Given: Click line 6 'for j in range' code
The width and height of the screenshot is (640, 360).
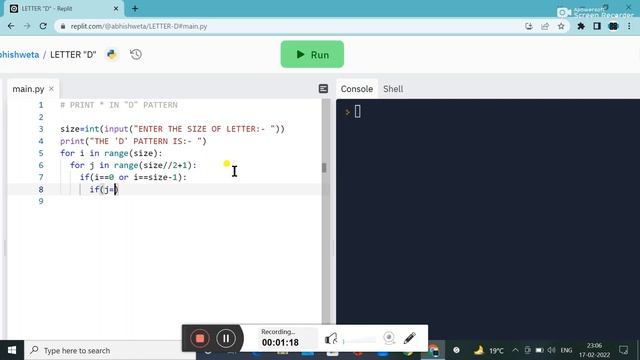Looking at the screenshot, I should [133, 165].
